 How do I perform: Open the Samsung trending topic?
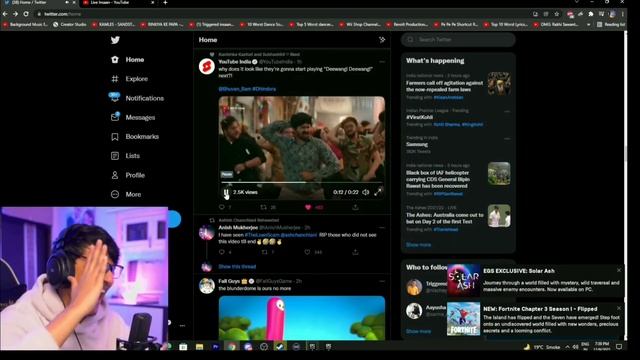pos(417,144)
